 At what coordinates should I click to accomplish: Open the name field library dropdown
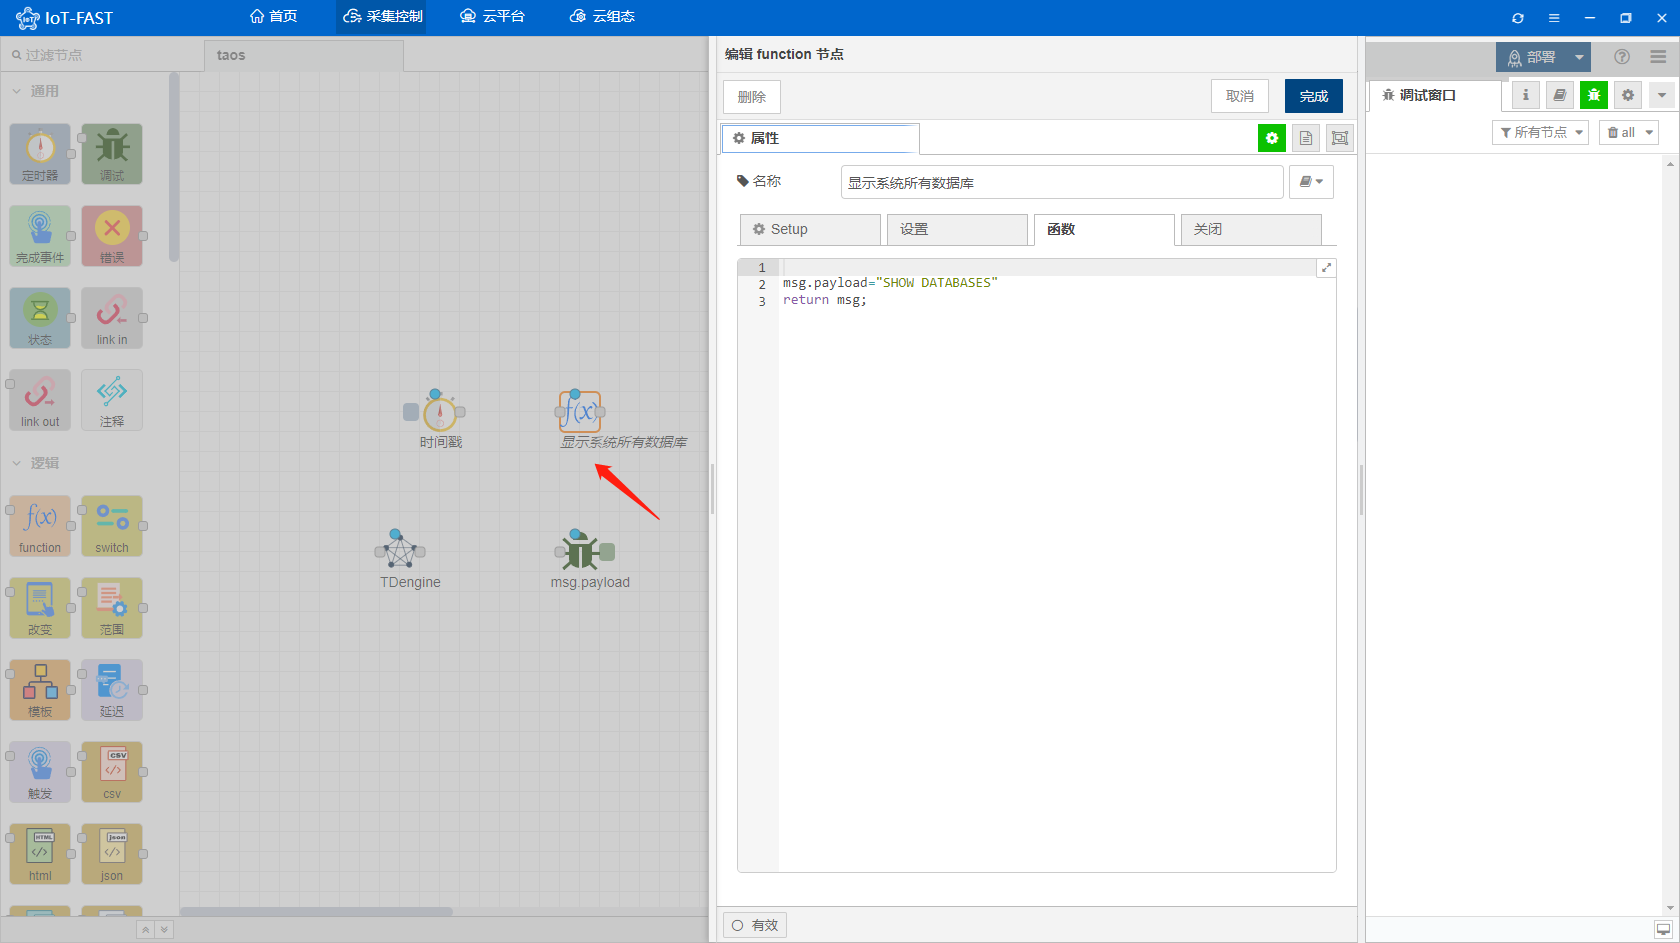pos(1311,182)
